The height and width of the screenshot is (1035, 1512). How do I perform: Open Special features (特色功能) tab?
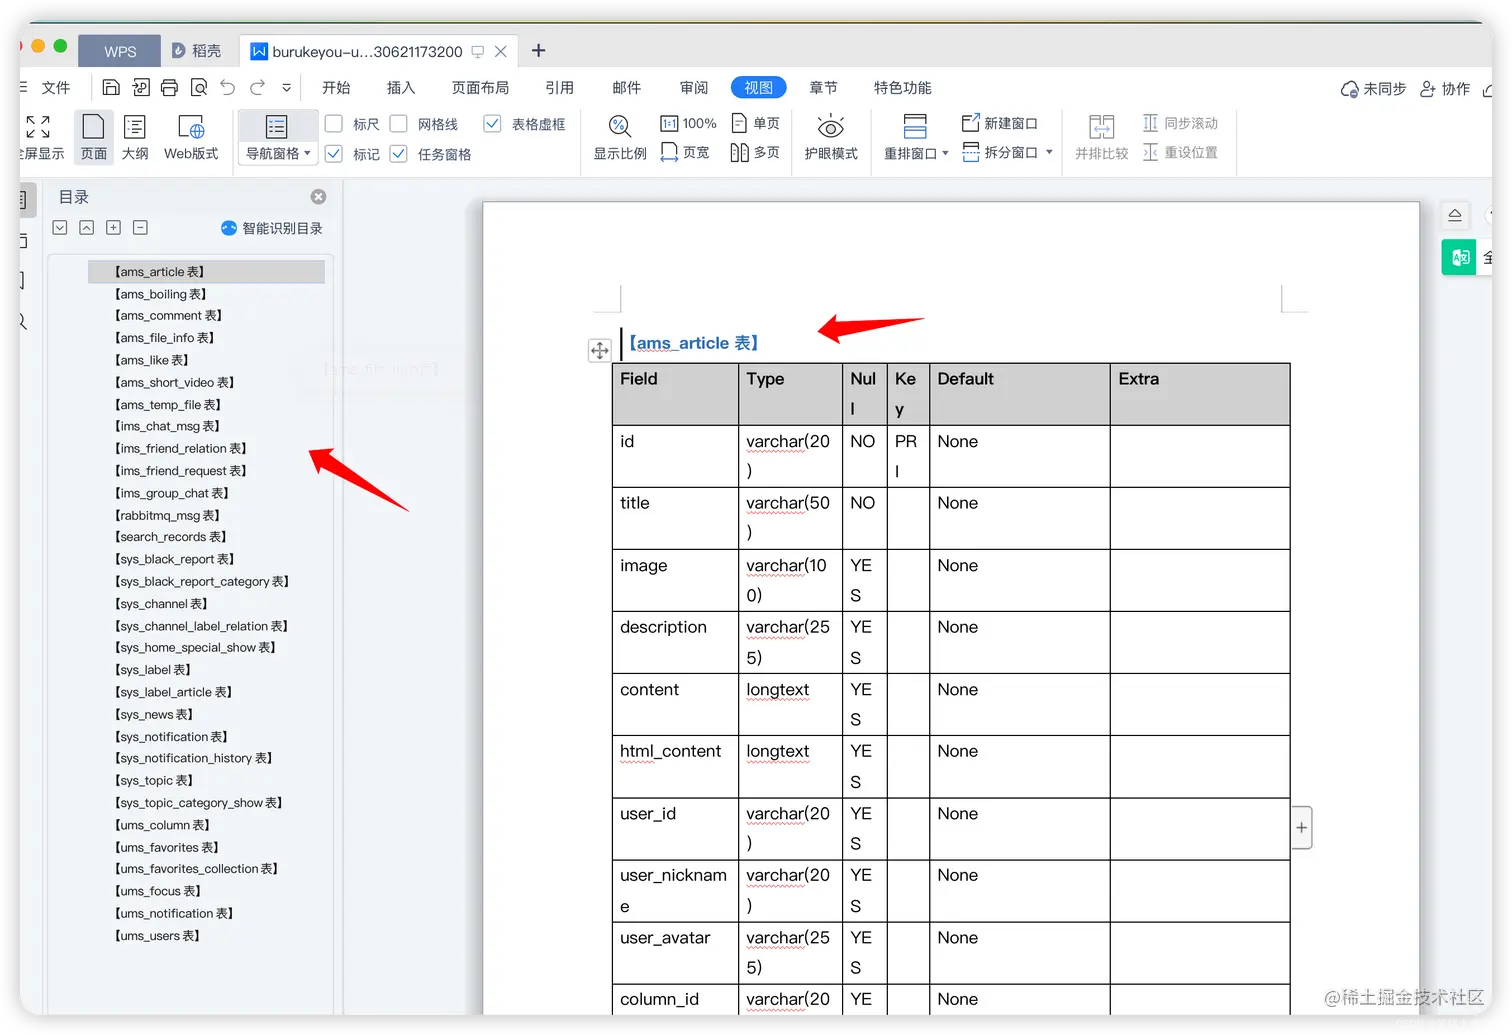903,88
